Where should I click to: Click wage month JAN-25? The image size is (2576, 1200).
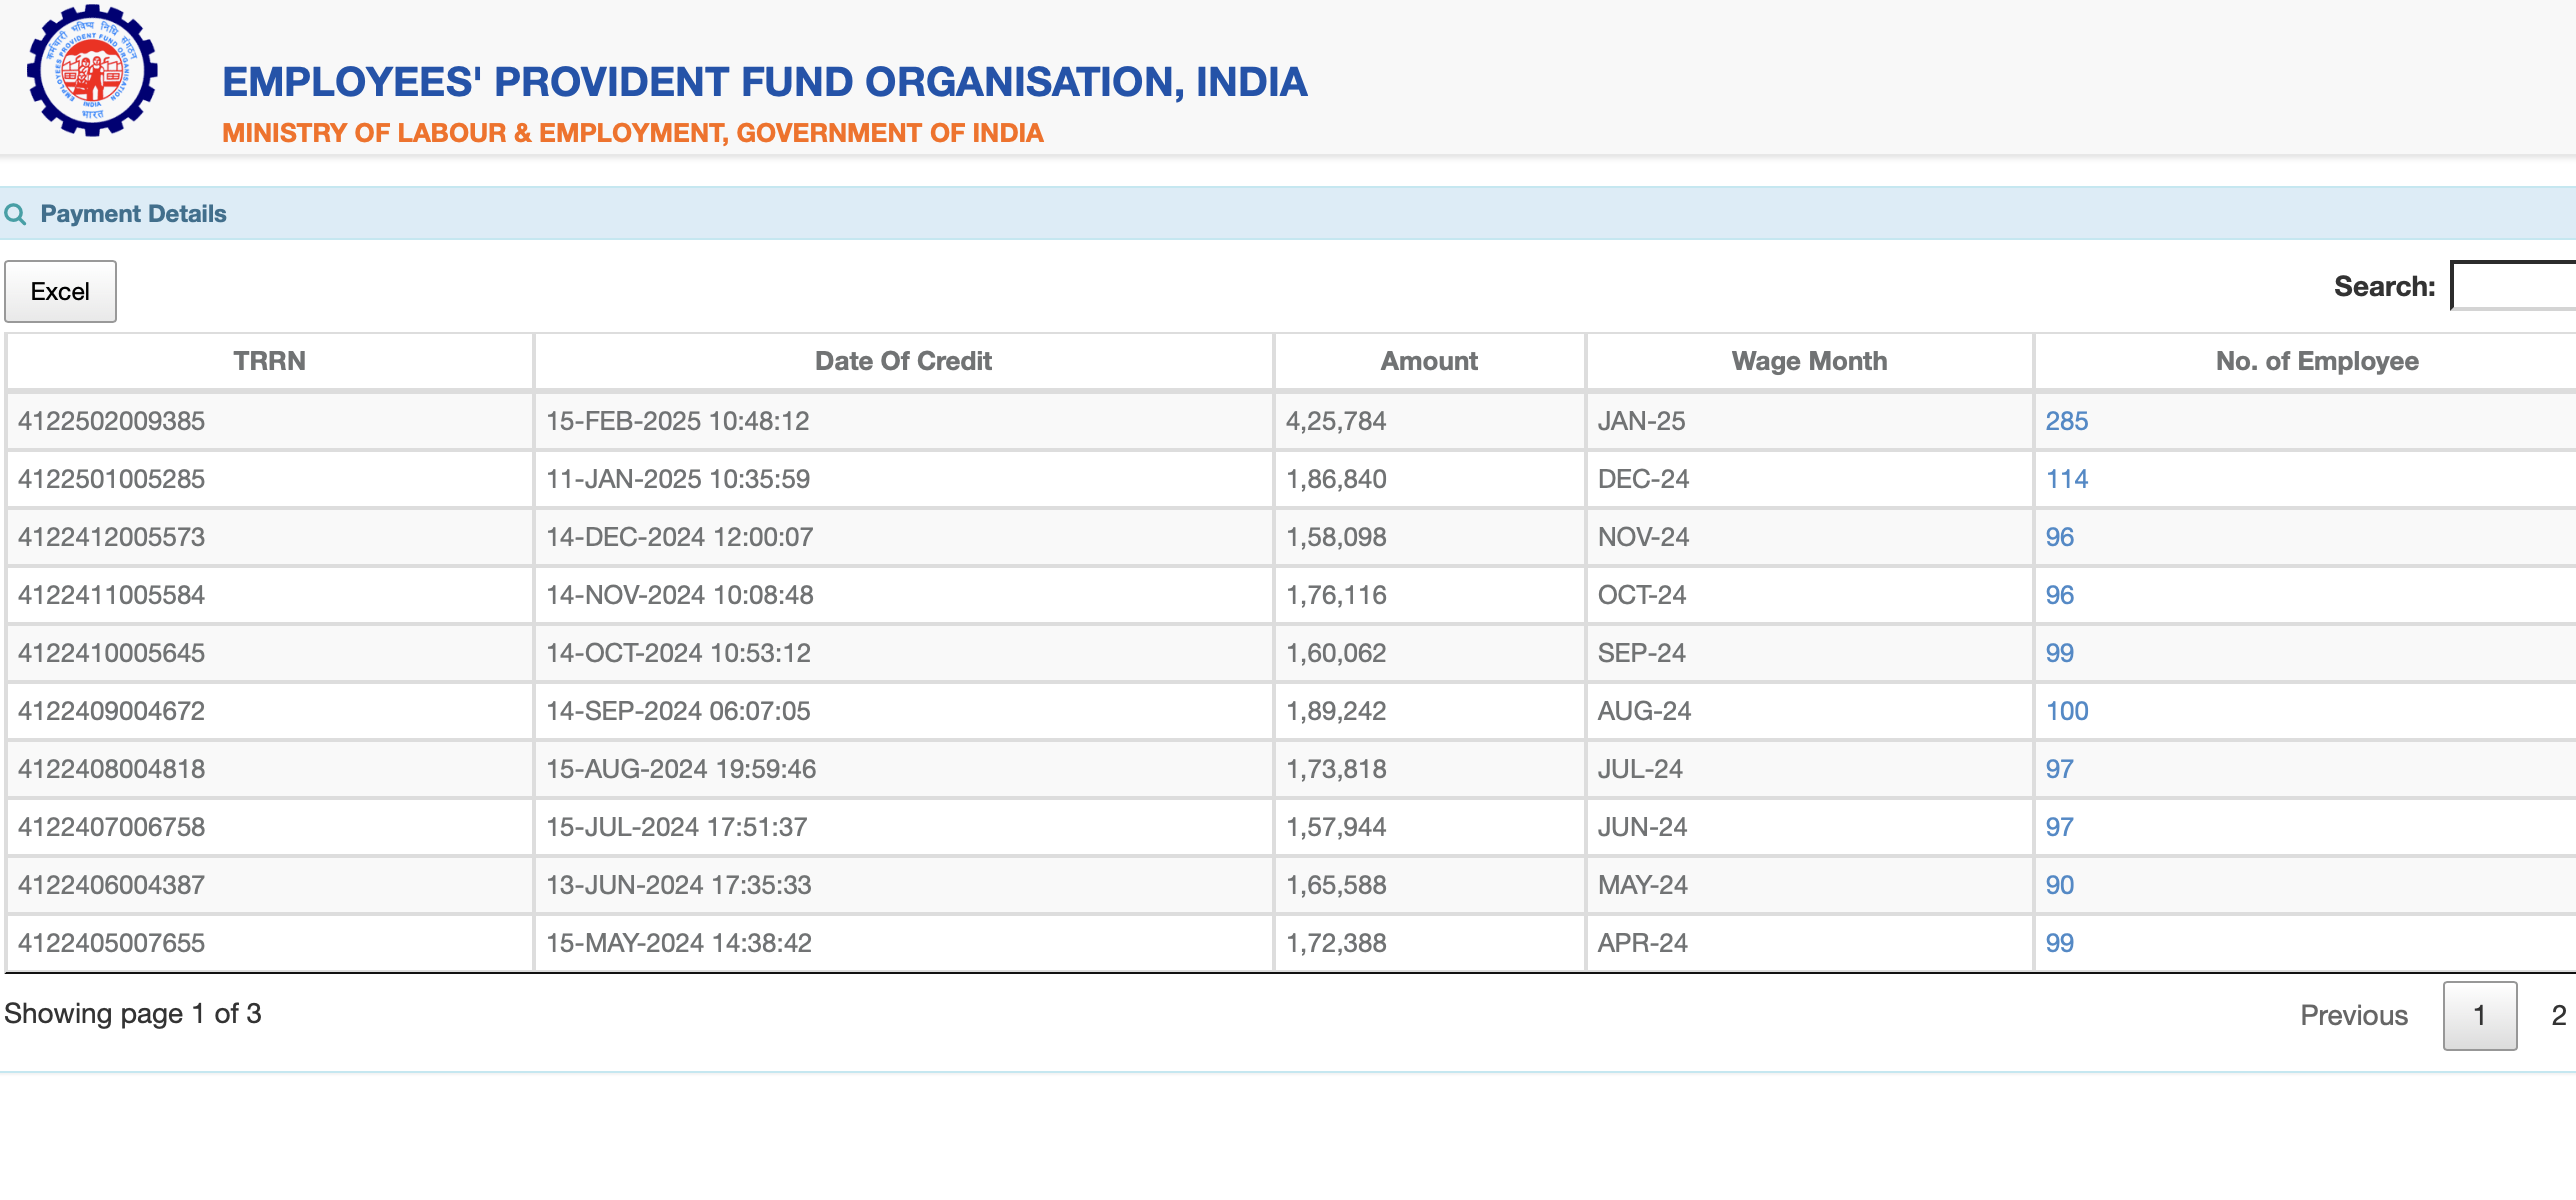pyautogui.click(x=1640, y=421)
